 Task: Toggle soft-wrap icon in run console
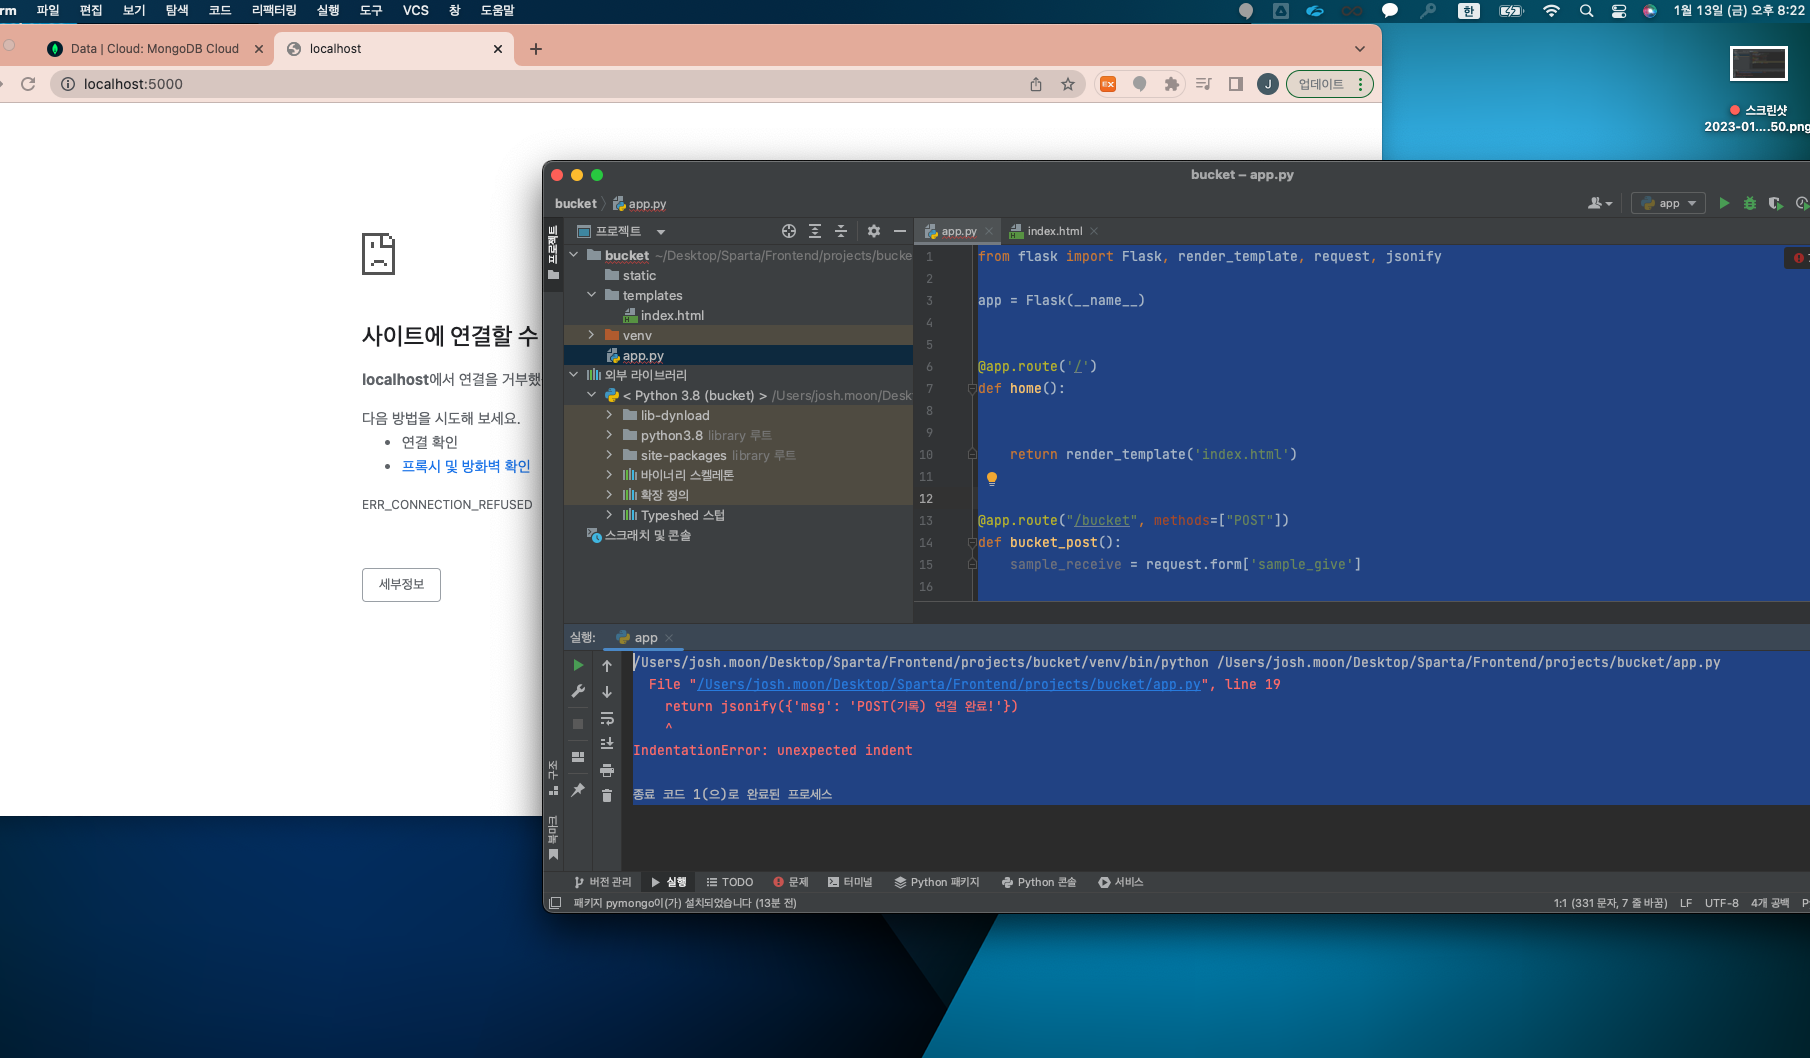coord(607,718)
